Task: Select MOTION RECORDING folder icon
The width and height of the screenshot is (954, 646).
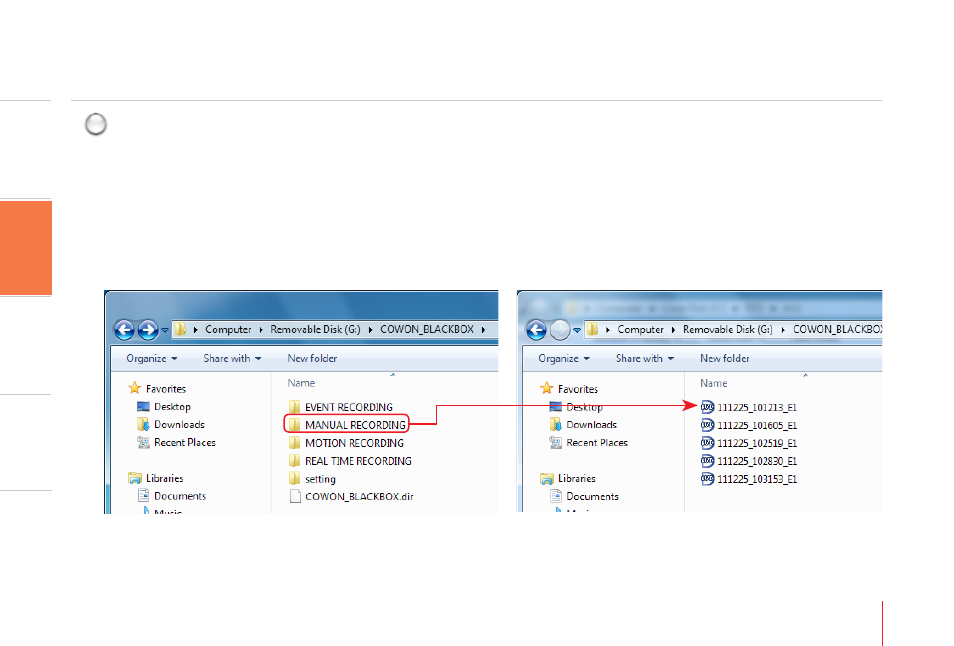Action: point(294,442)
